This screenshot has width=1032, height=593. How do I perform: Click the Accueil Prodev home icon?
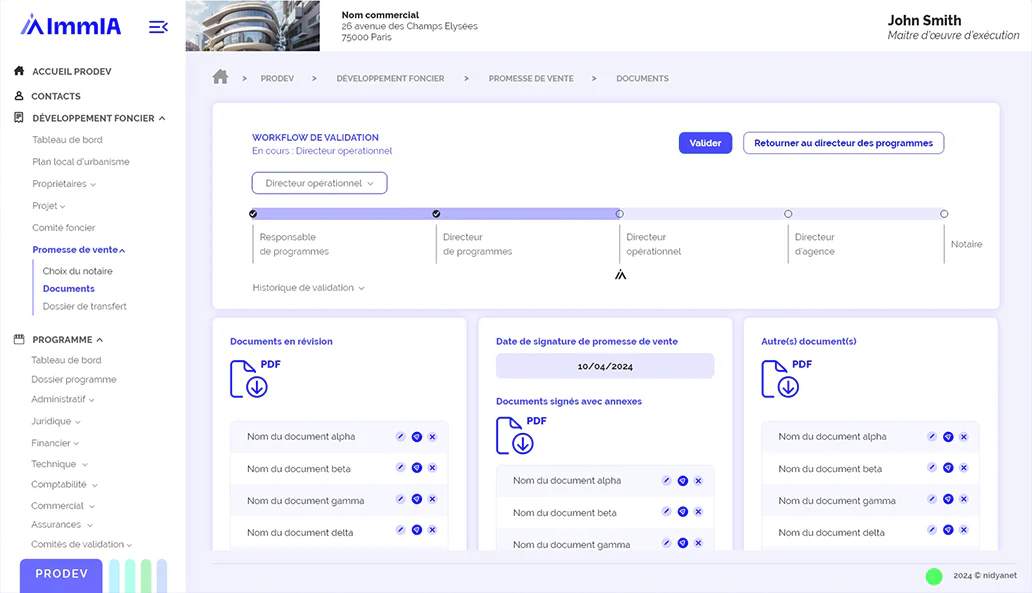point(19,70)
